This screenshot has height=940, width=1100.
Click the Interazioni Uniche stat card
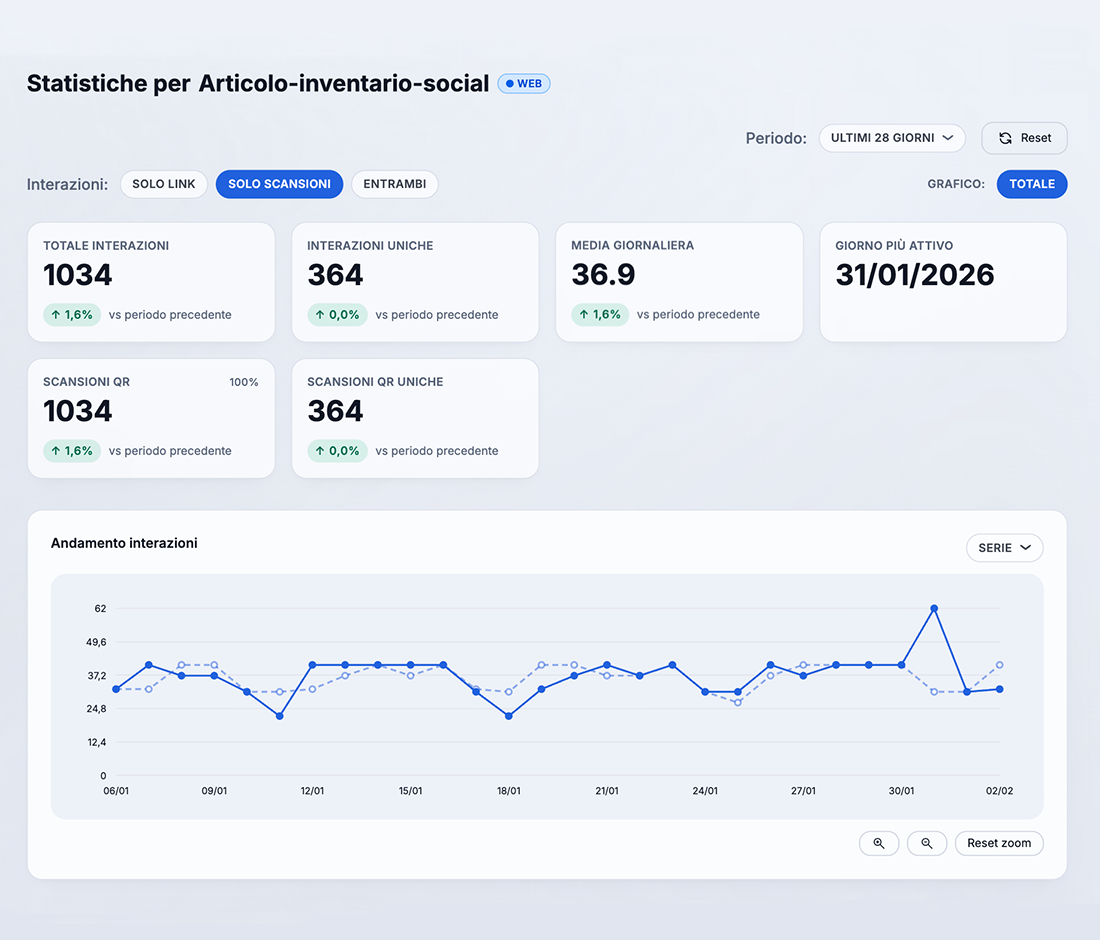[415, 282]
